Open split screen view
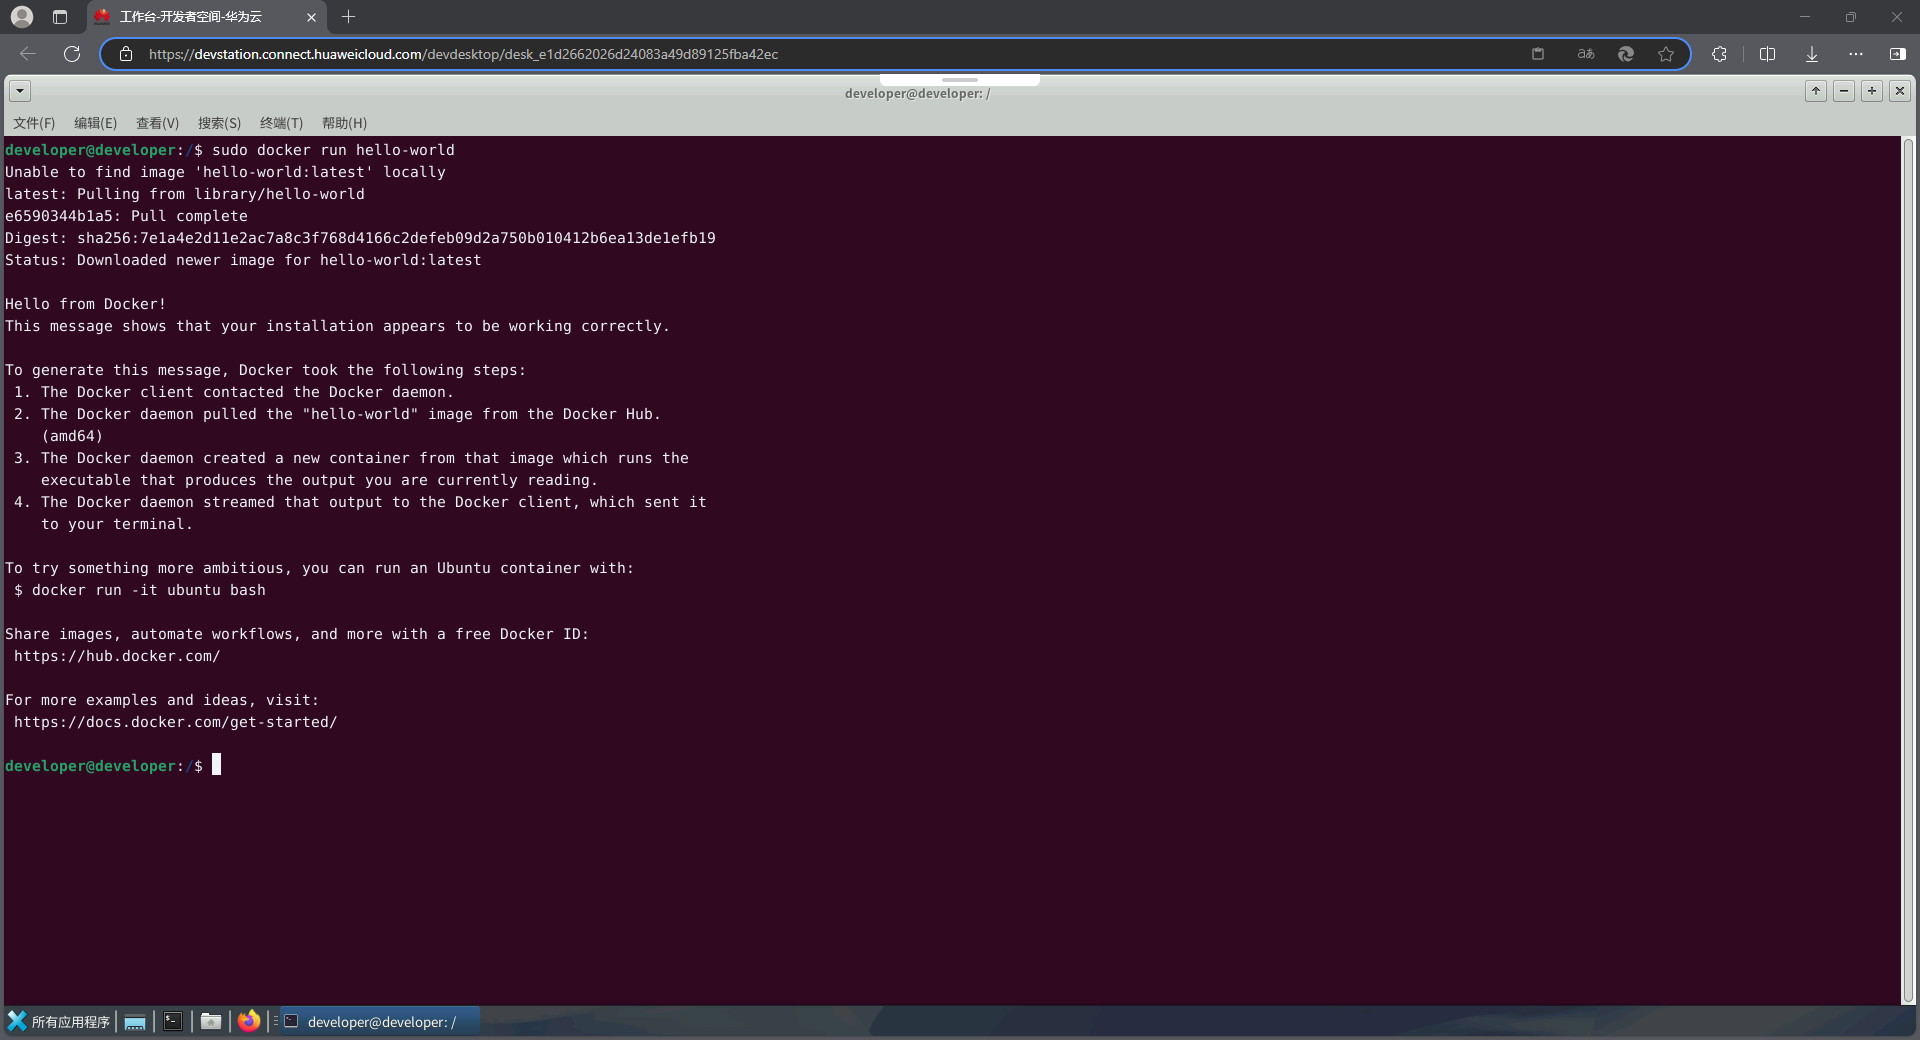The width and height of the screenshot is (1920, 1040). (1767, 54)
